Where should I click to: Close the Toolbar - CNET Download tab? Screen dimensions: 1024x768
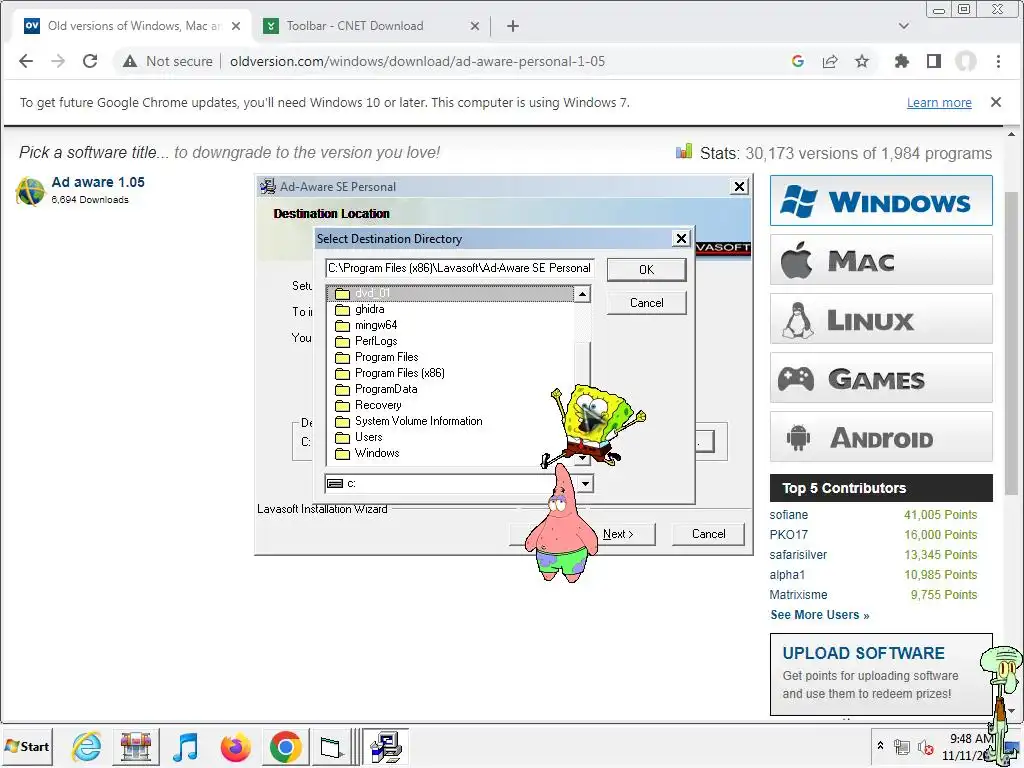(x=475, y=26)
